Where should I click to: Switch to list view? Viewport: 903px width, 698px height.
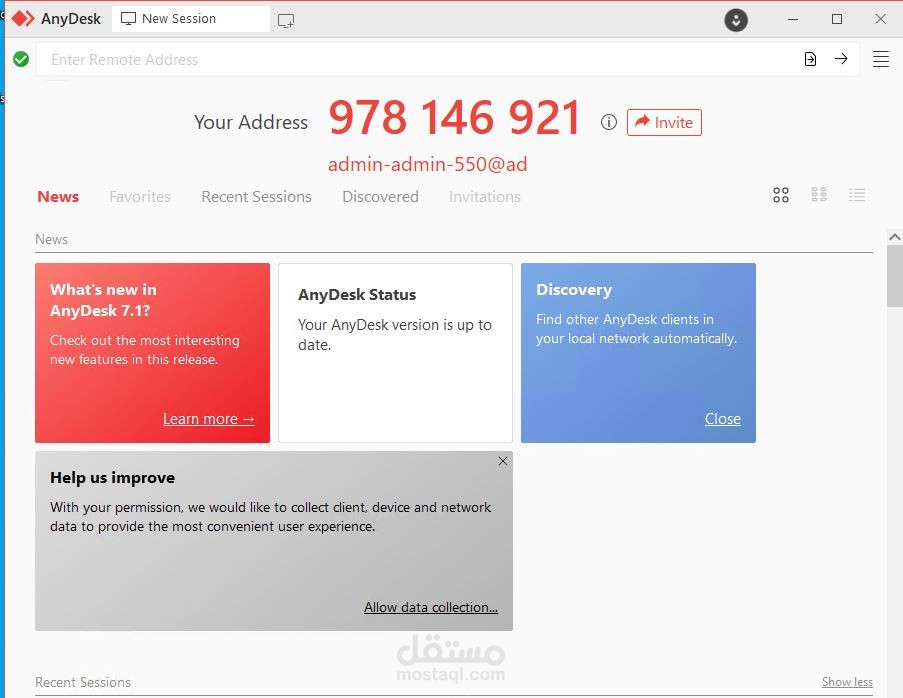tap(857, 195)
